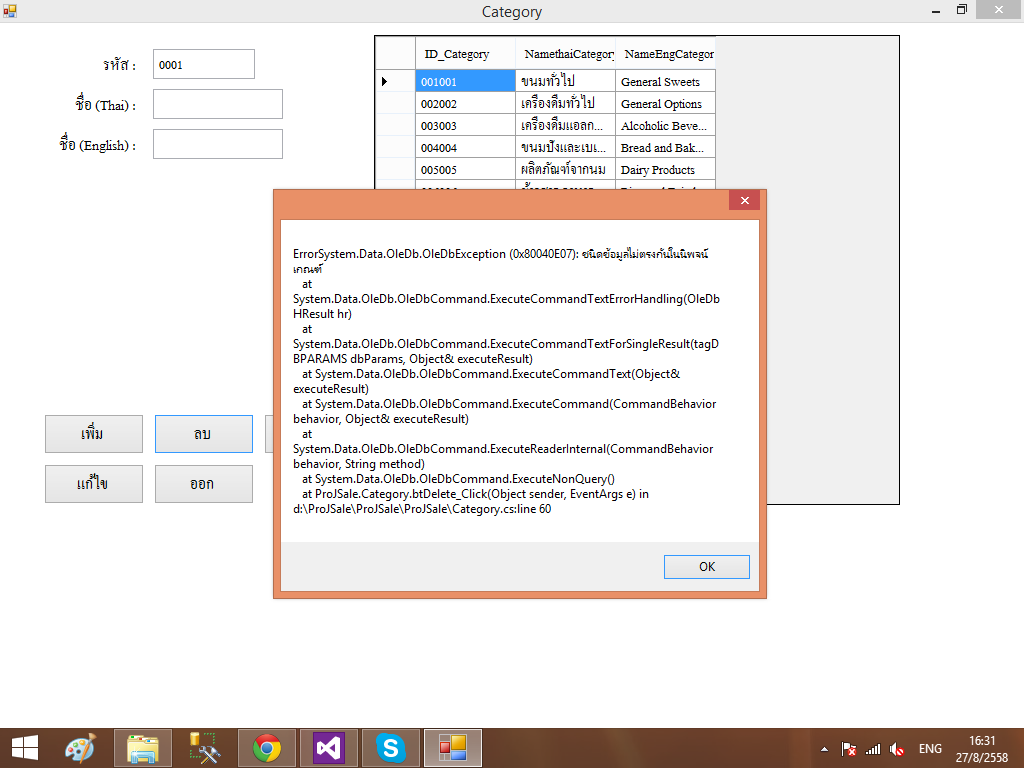This screenshot has width=1024, height=768.
Task: Open the network signal tray icon
Action: pos(872,750)
